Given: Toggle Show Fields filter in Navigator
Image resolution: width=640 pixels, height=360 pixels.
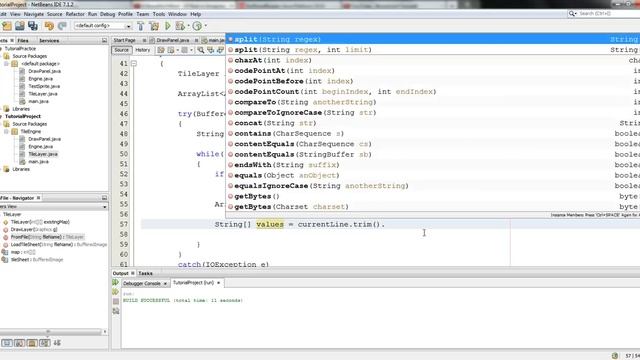Looking at the screenshot, I should [19, 343].
